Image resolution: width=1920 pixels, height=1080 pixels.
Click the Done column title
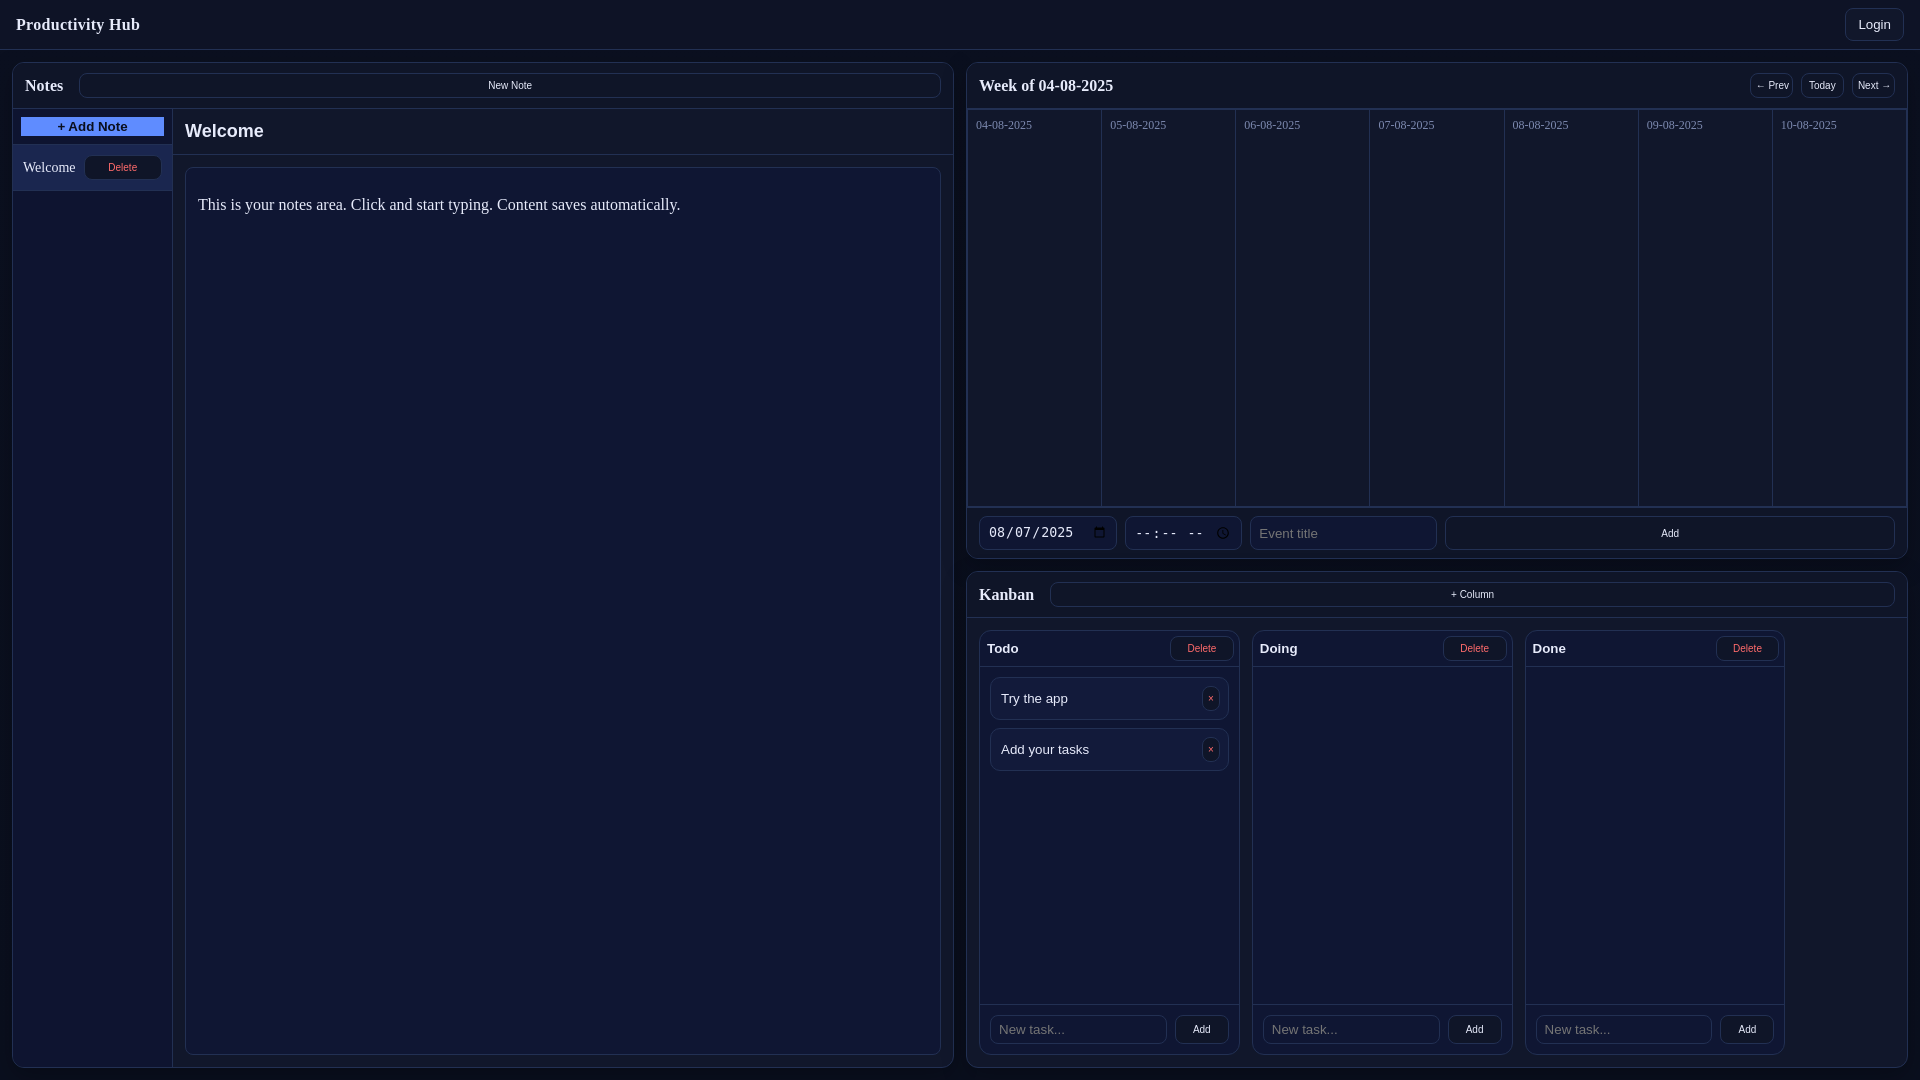point(1549,649)
